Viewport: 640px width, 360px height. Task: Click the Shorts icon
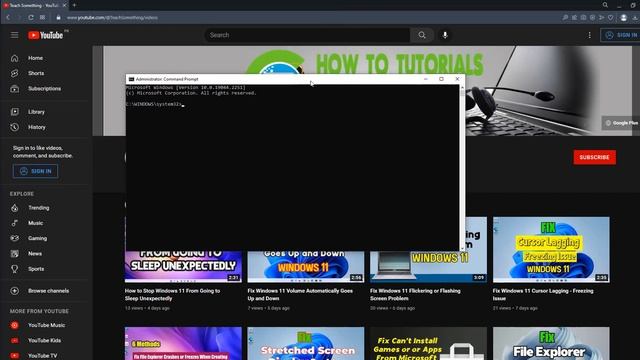15,73
